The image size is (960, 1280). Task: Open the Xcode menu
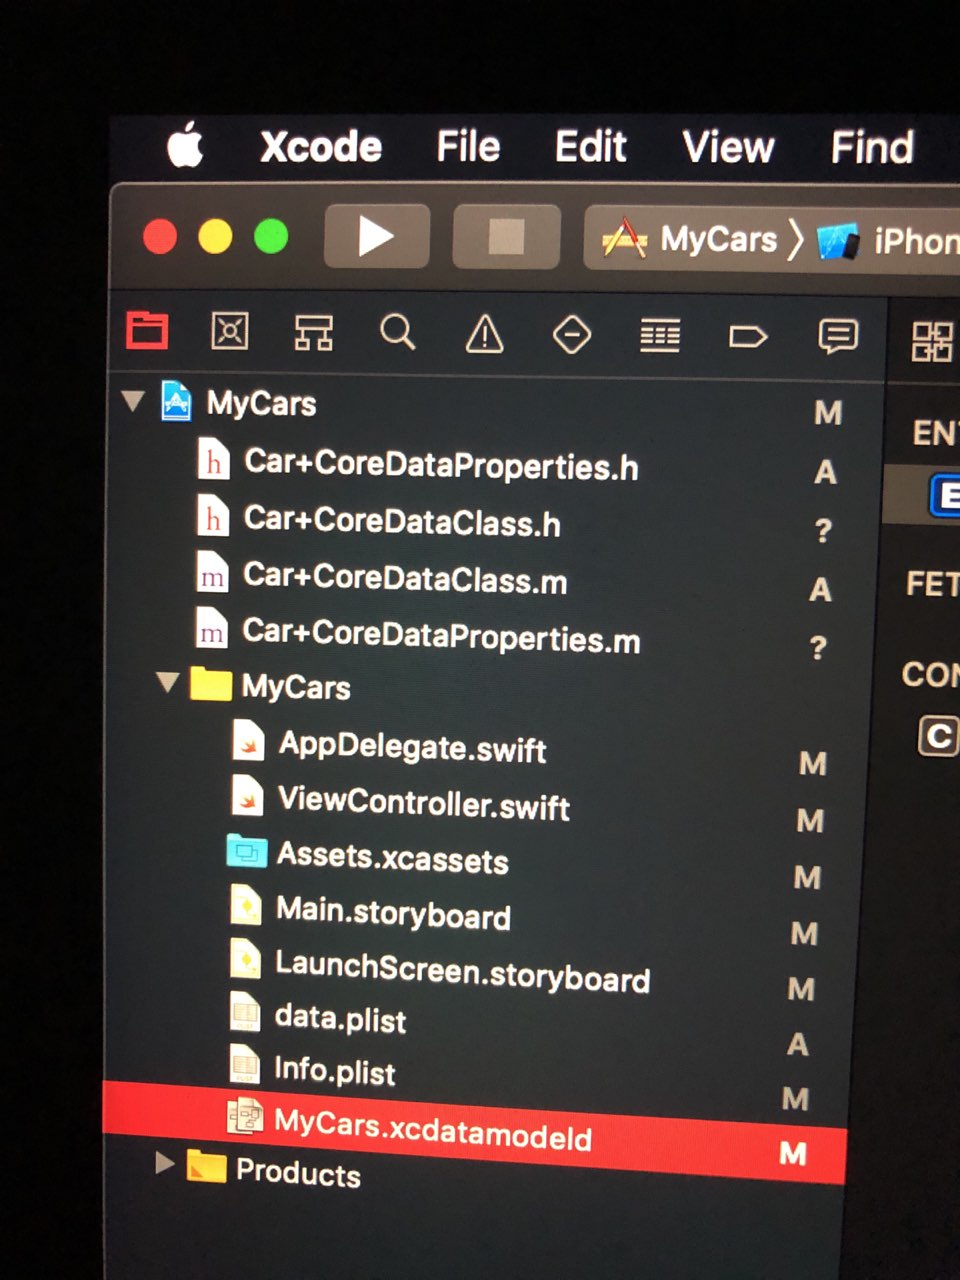click(x=321, y=147)
